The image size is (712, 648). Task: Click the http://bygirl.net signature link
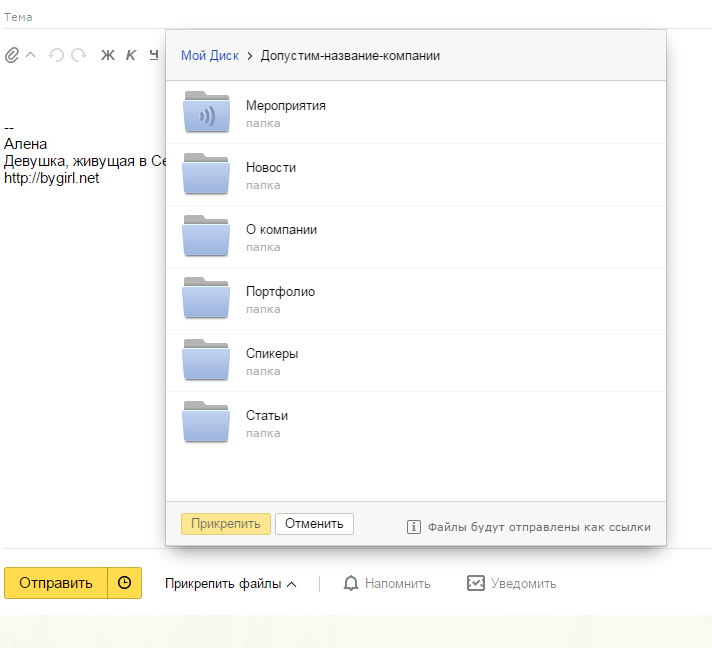click(x=51, y=178)
